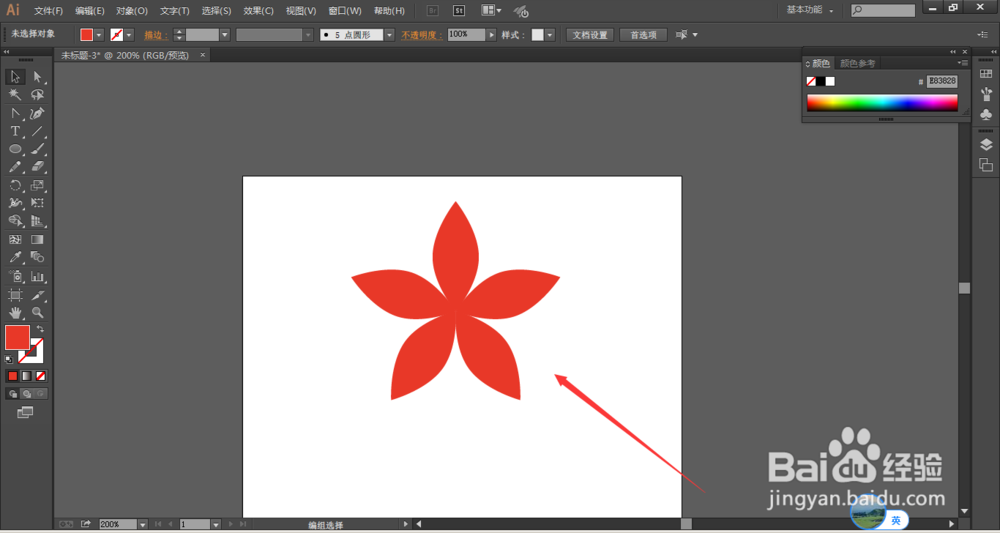Screen dimensions: 1000x533
Task: Select the Paintbrush tool
Action: coord(38,149)
